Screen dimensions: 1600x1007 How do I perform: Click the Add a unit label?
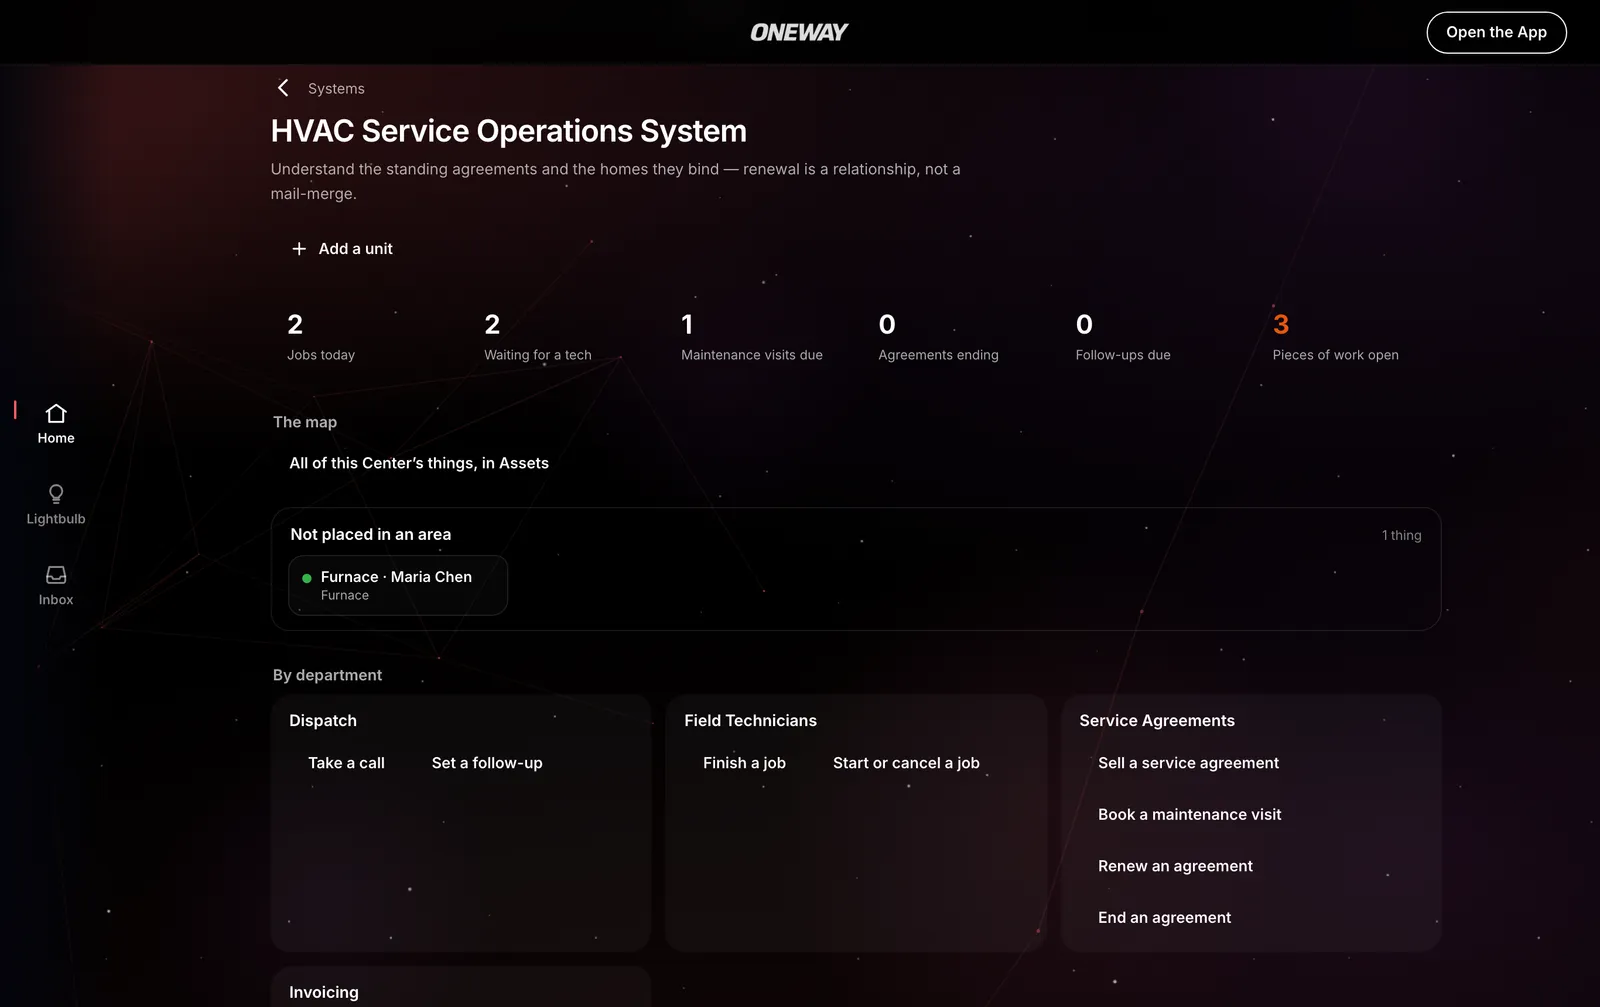355,249
